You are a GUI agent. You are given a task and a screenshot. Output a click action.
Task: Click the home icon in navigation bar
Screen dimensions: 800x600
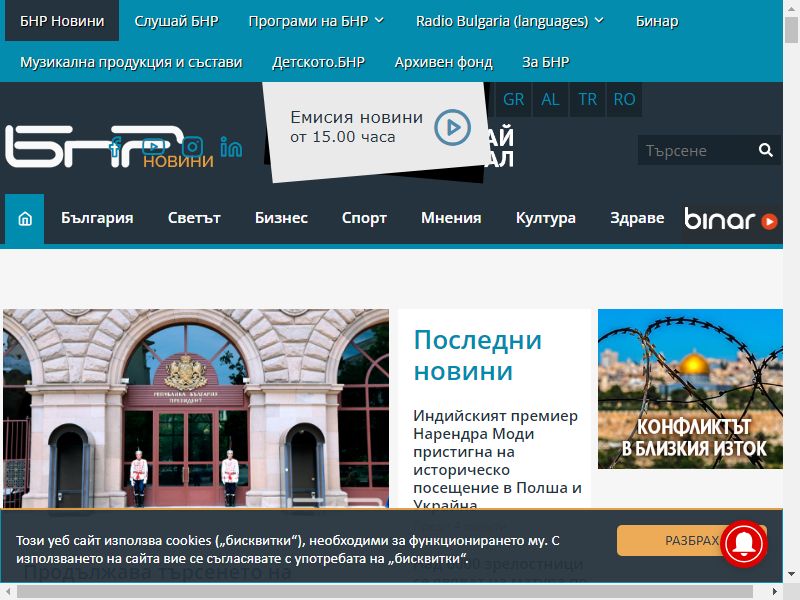[24, 219]
